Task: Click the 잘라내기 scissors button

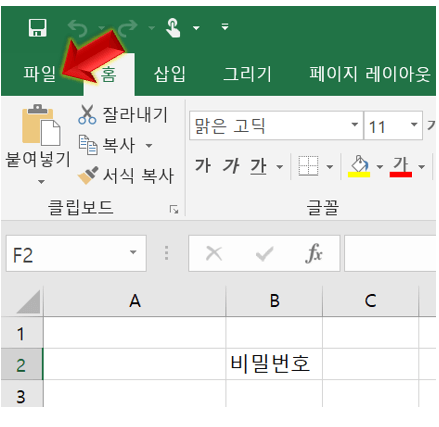Action: point(123,115)
